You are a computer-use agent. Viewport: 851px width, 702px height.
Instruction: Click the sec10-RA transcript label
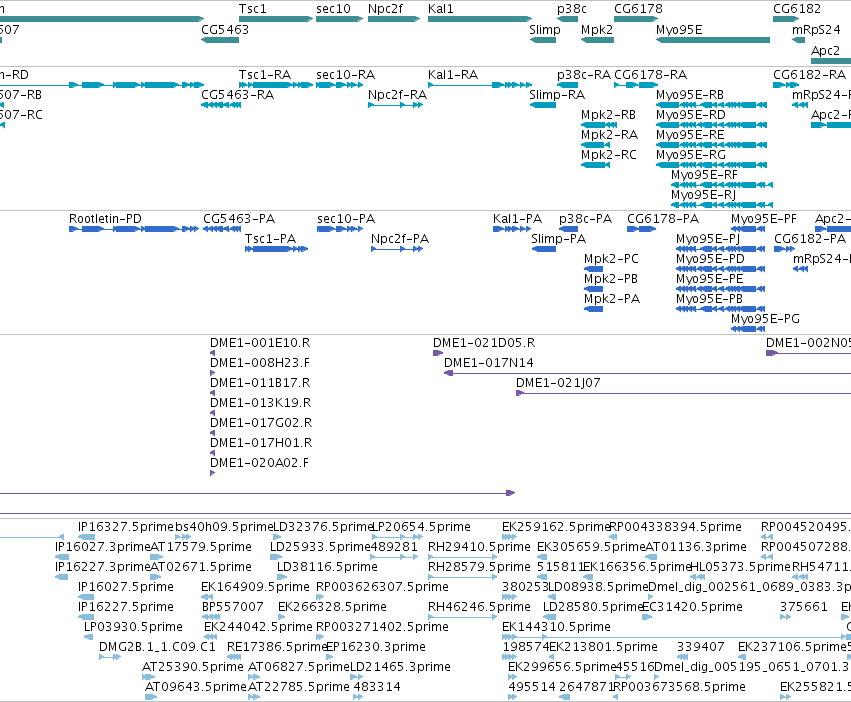coord(346,74)
